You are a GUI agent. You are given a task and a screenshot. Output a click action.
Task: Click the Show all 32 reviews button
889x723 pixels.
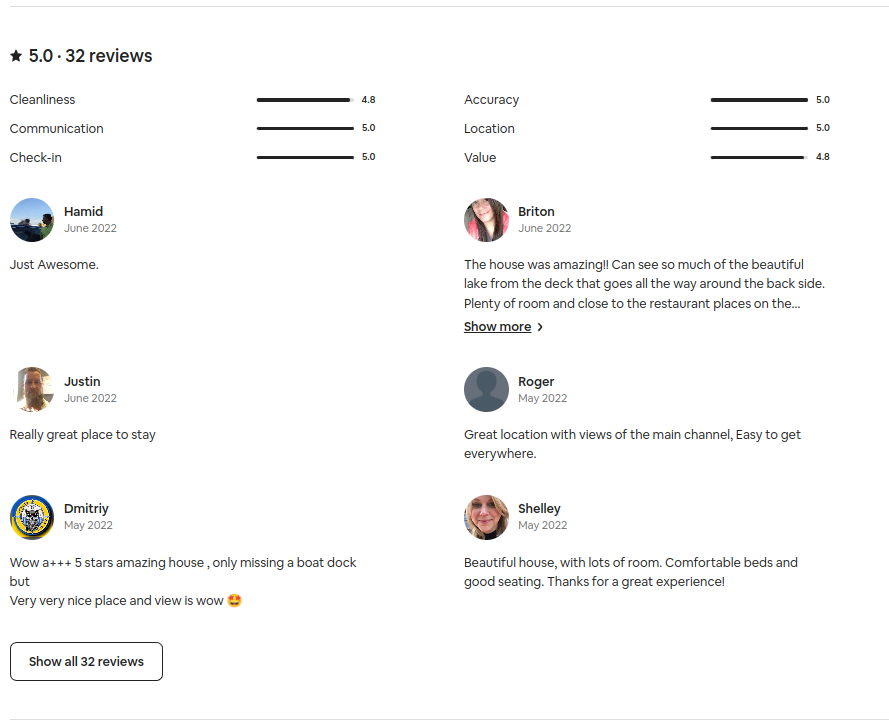tap(86, 661)
